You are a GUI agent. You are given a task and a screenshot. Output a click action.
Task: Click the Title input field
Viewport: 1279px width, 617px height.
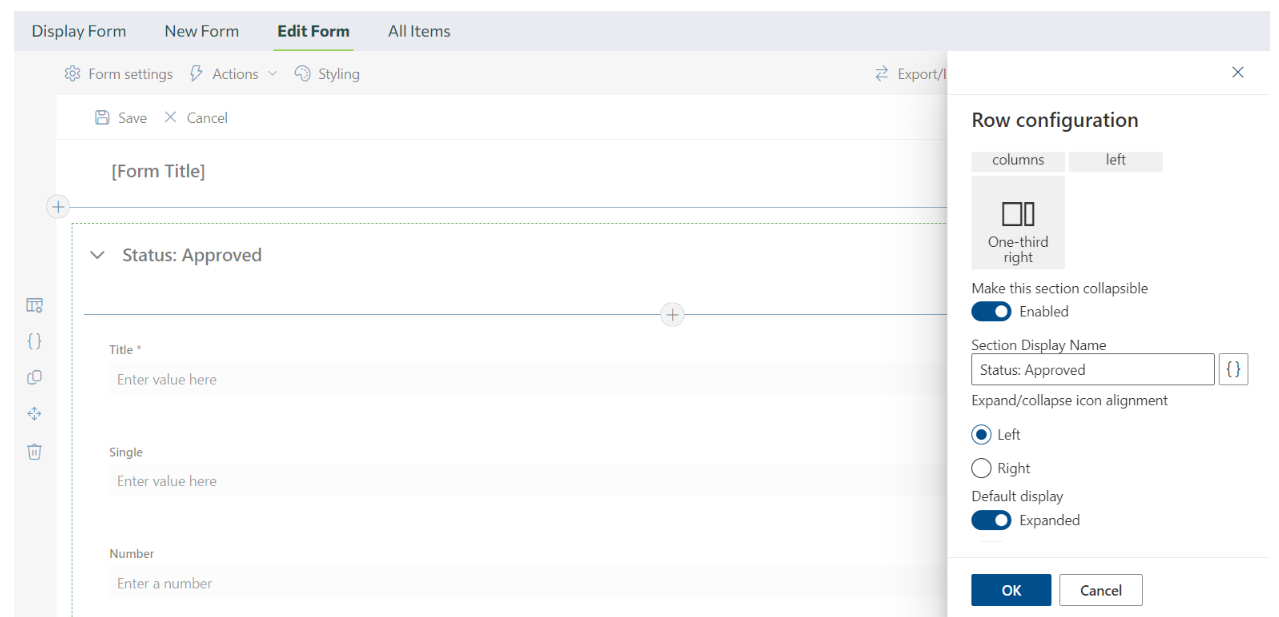pyautogui.click(x=527, y=379)
